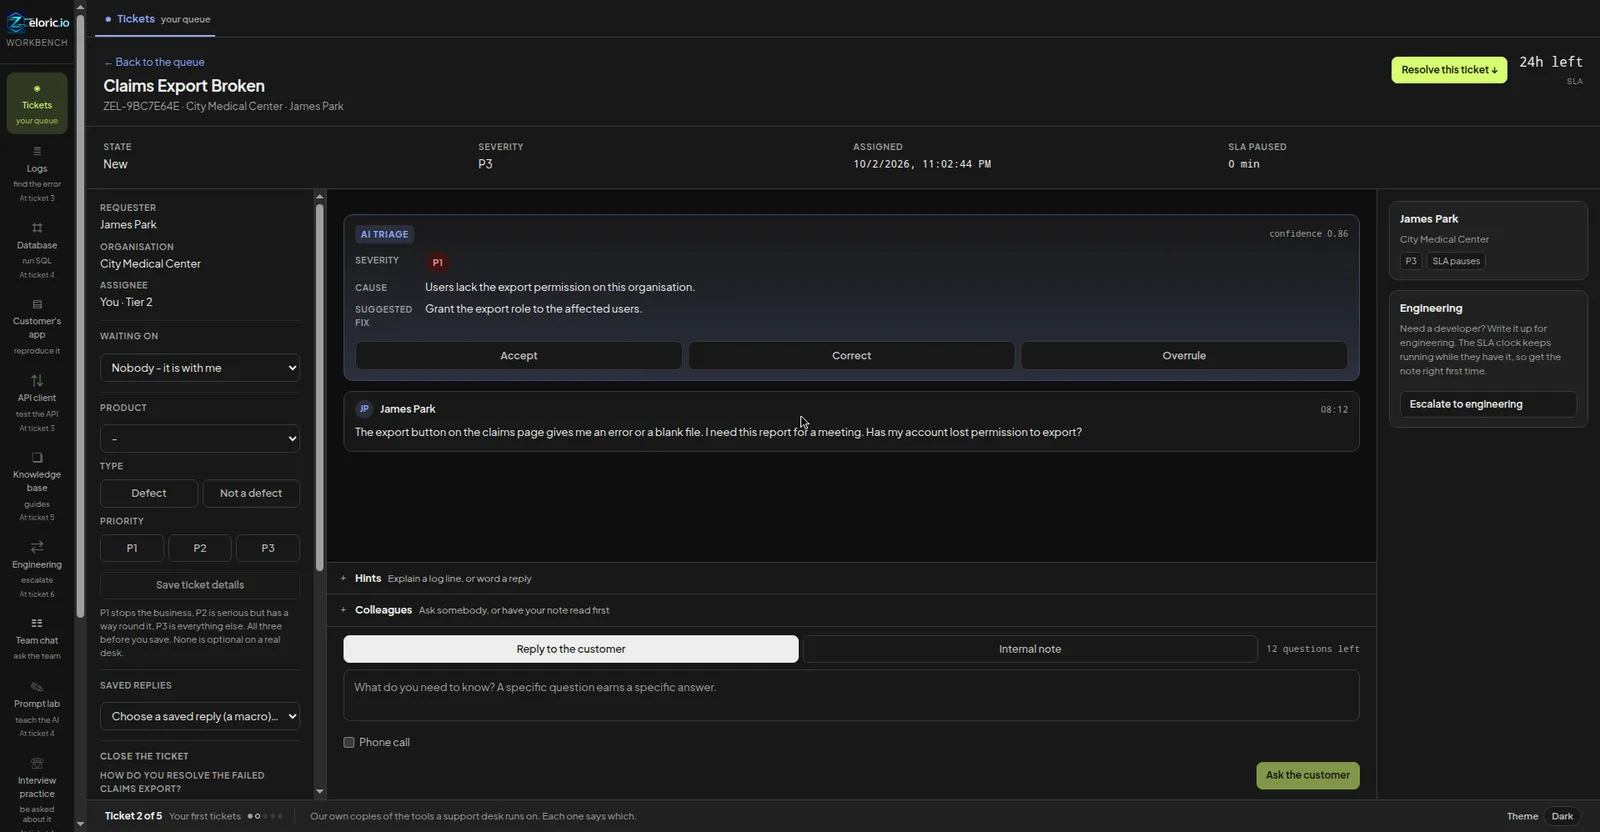Image resolution: width=1600 pixels, height=832 pixels.
Task: Click the JP avatar beside James Park
Action: click(x=364, y=409)
